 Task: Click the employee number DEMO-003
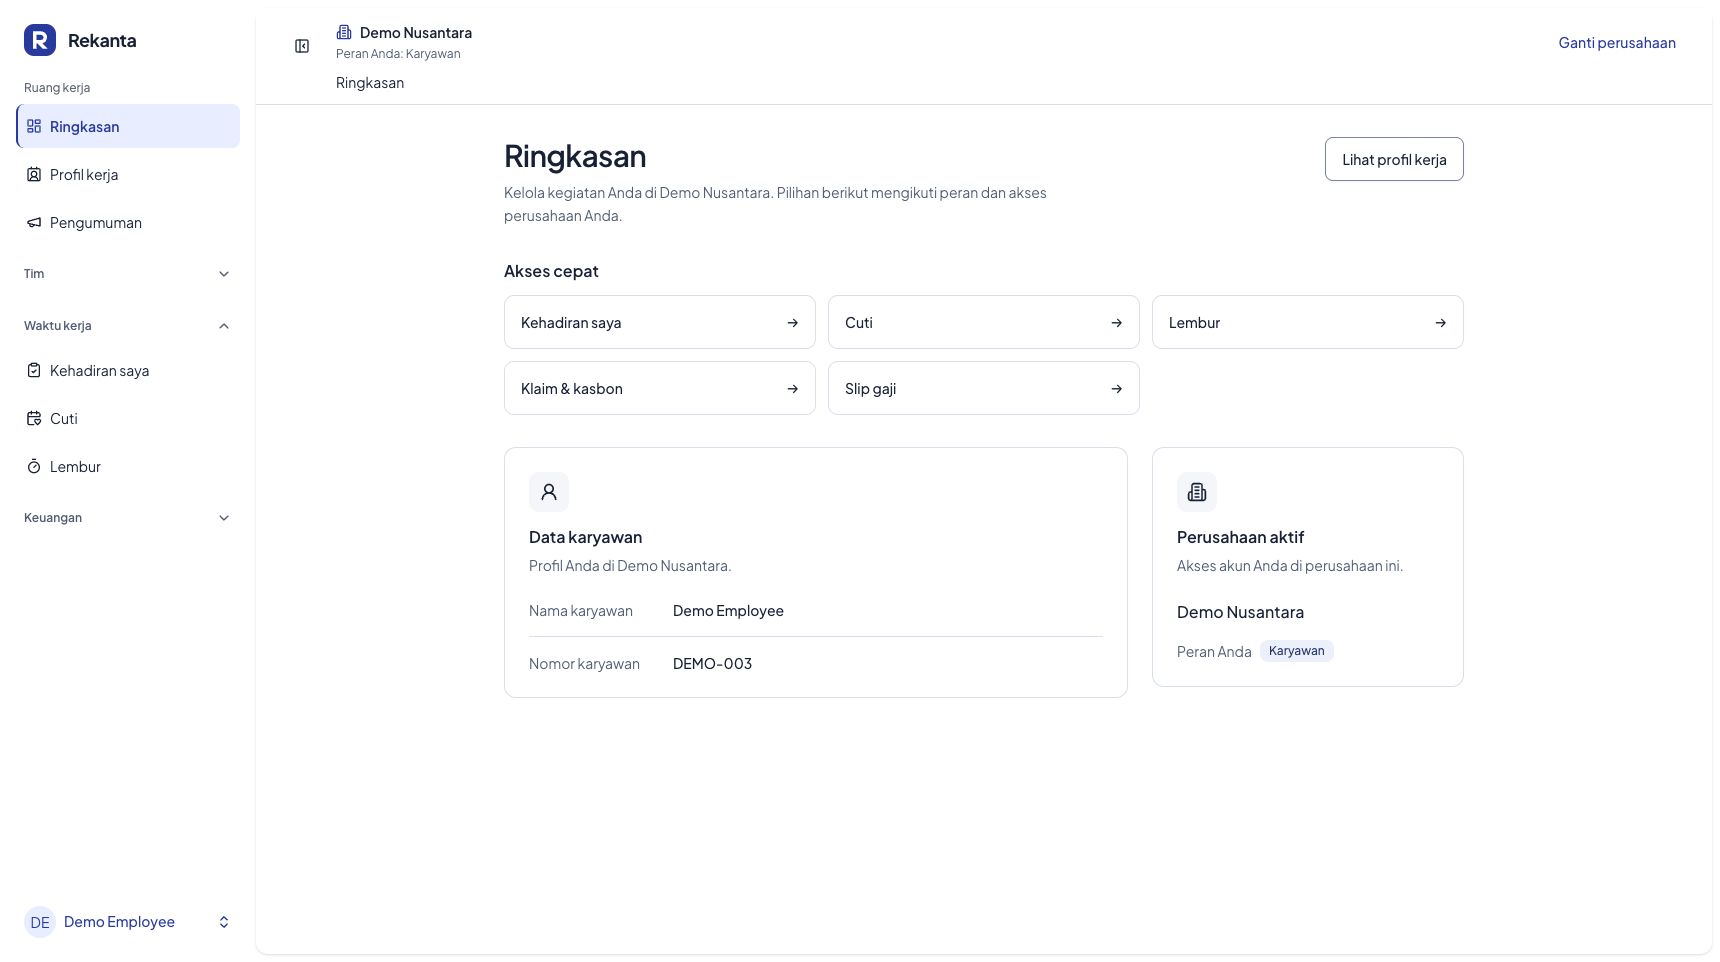pos(712,663)
